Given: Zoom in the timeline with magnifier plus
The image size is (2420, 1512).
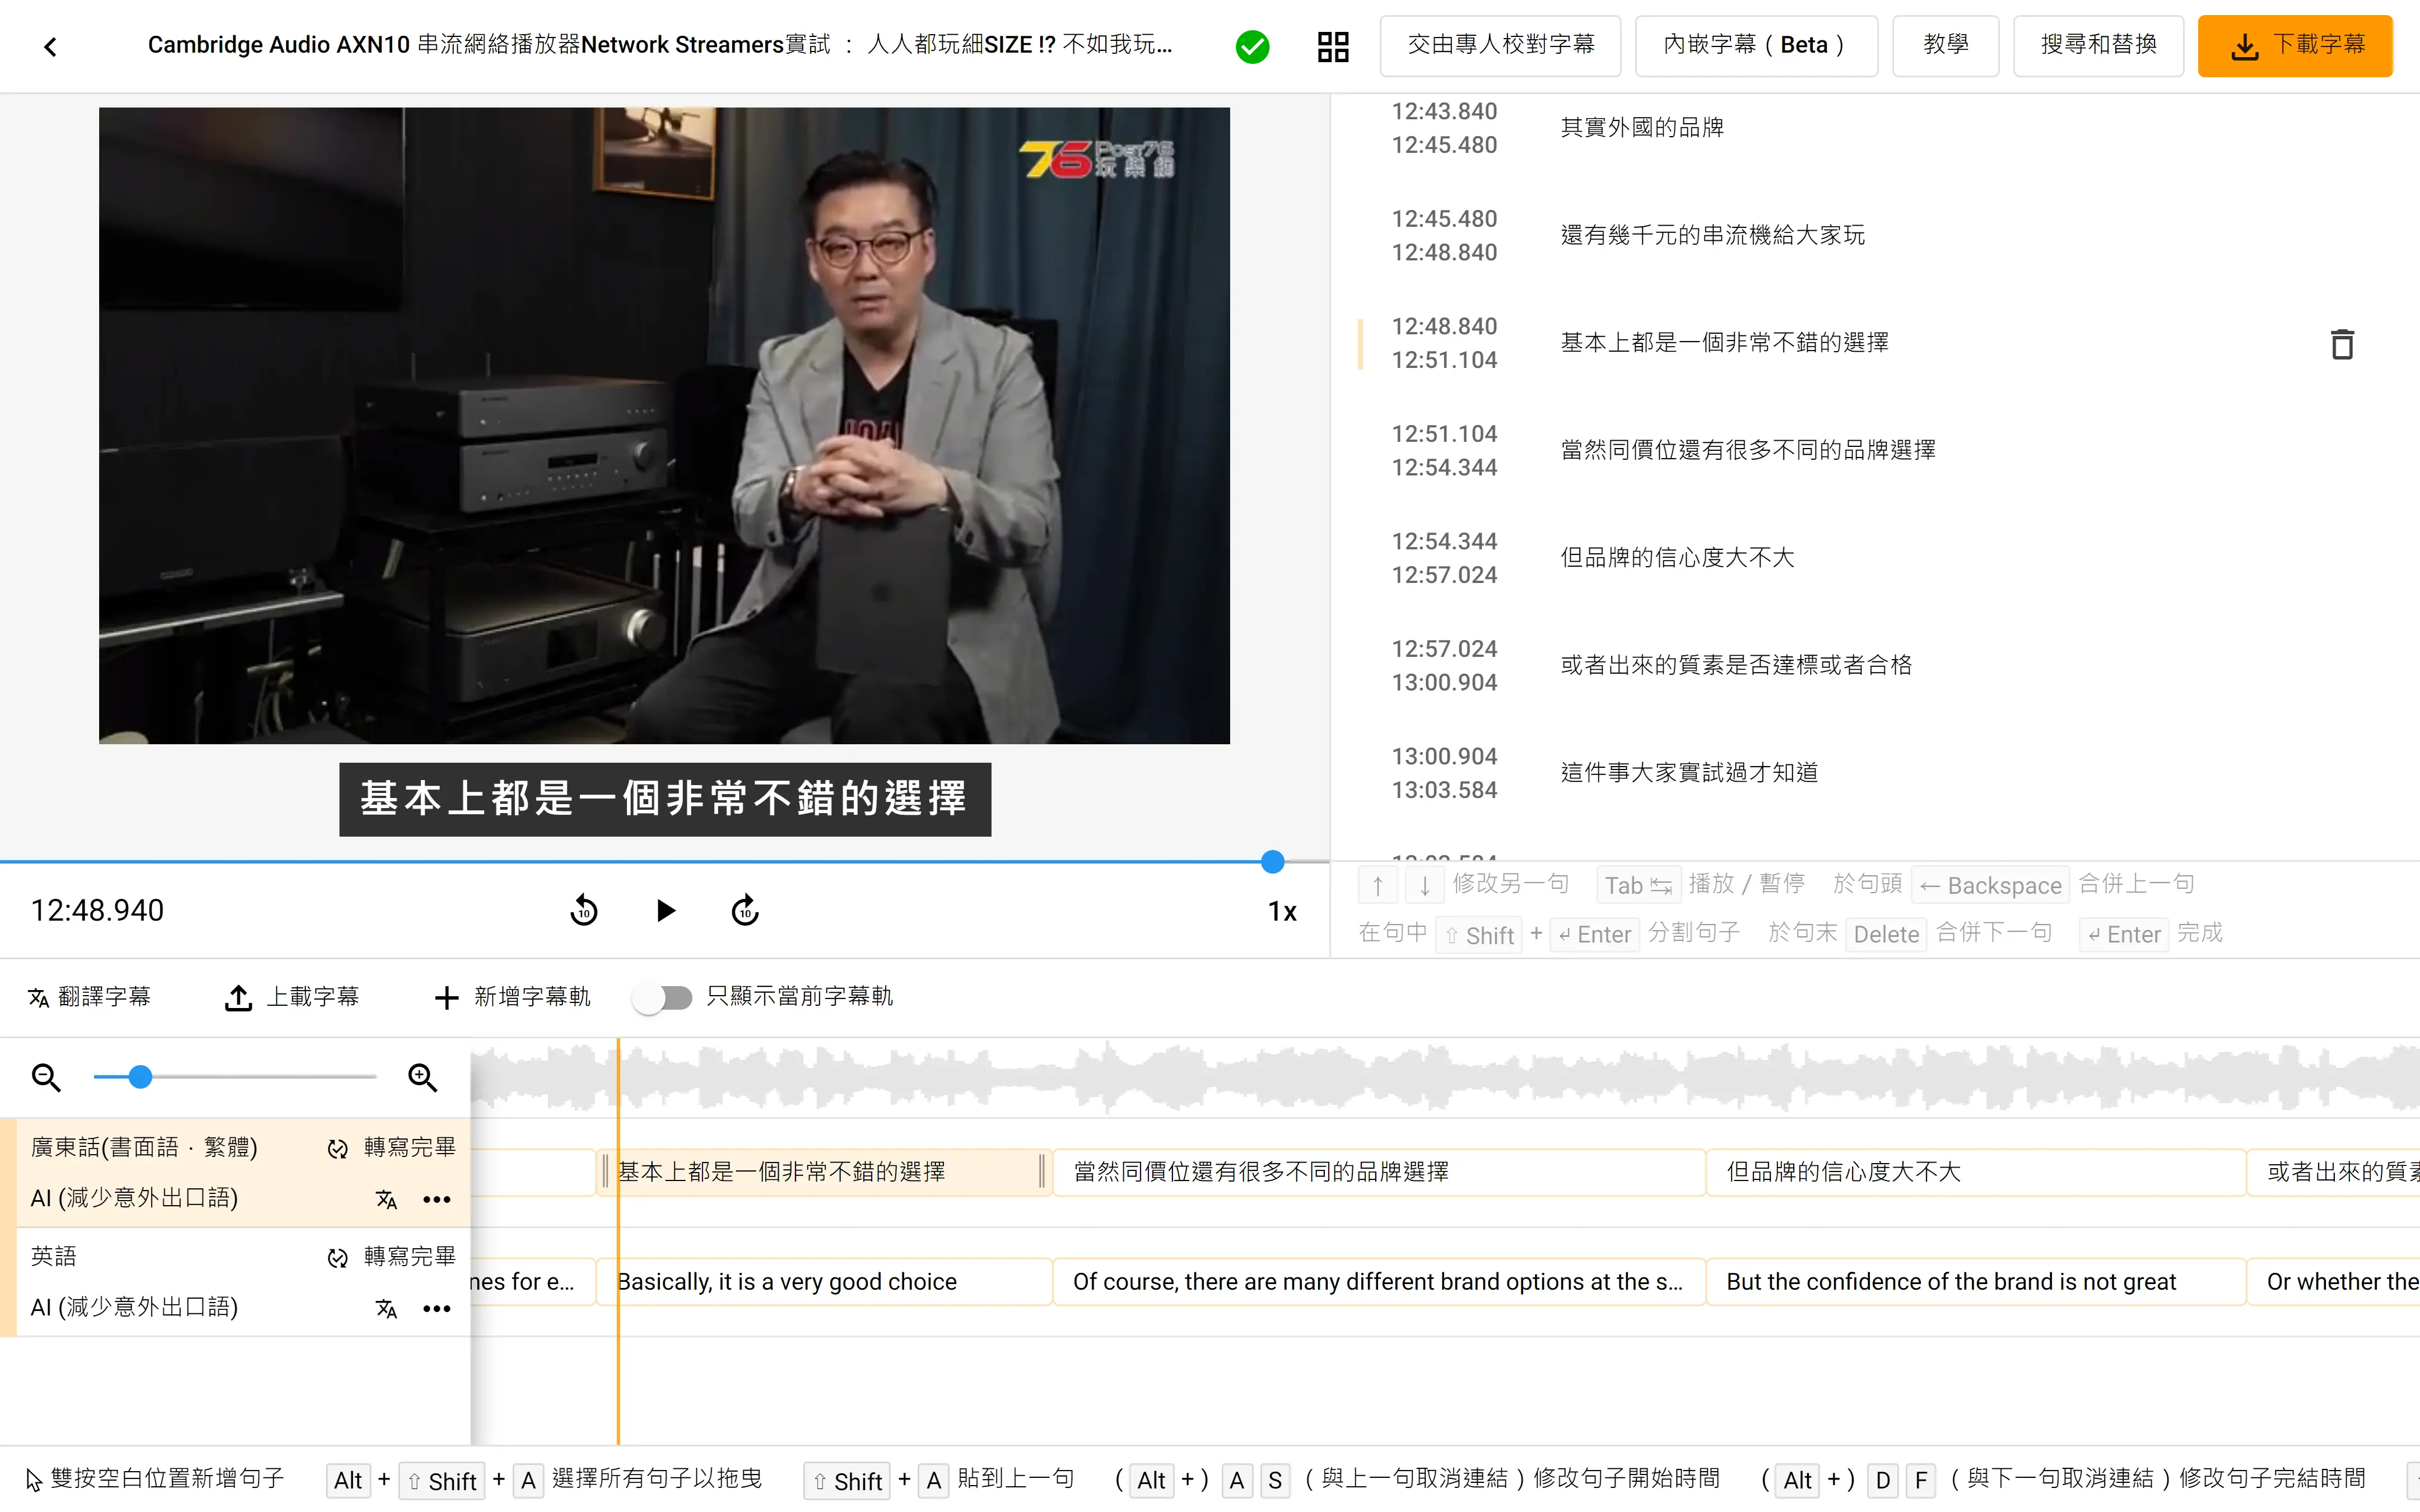Looking at the screenshot, I should (423, 1077).
